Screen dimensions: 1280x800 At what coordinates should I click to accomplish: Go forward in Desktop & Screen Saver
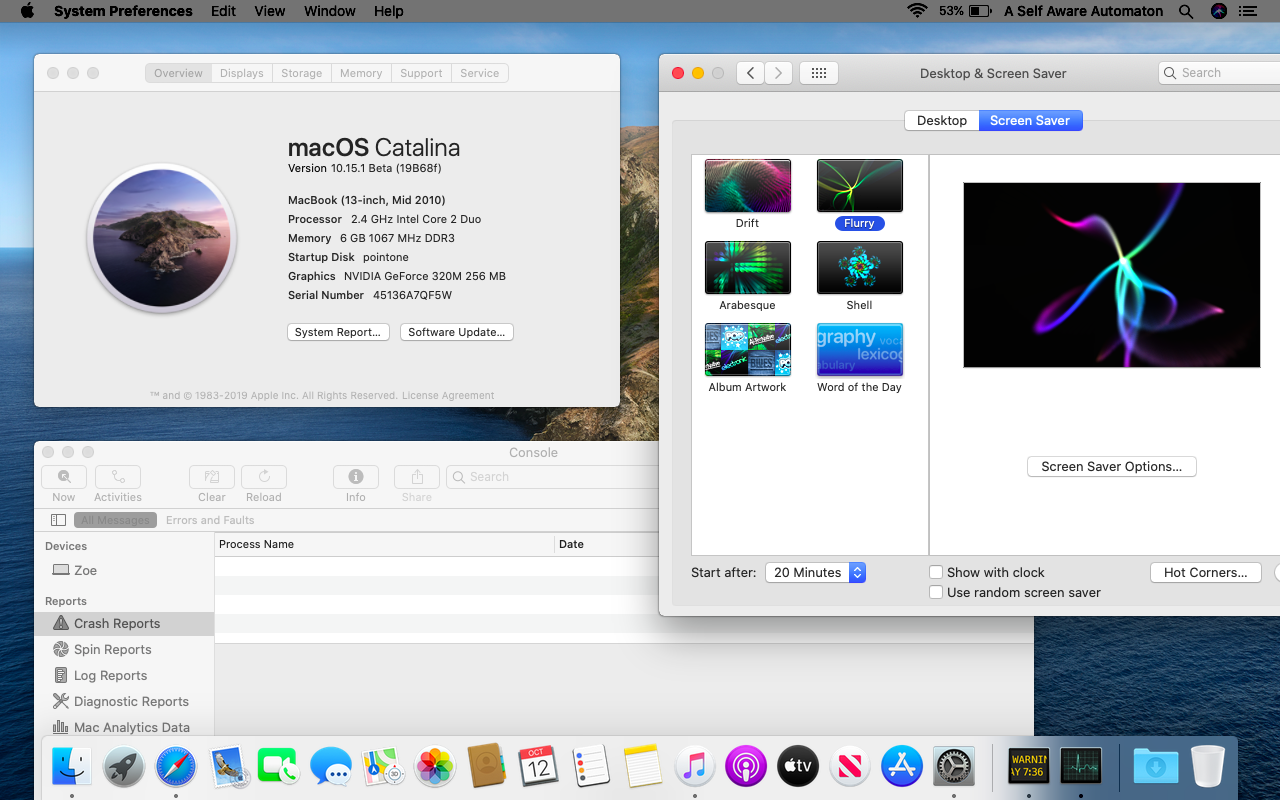click(779, 73)
